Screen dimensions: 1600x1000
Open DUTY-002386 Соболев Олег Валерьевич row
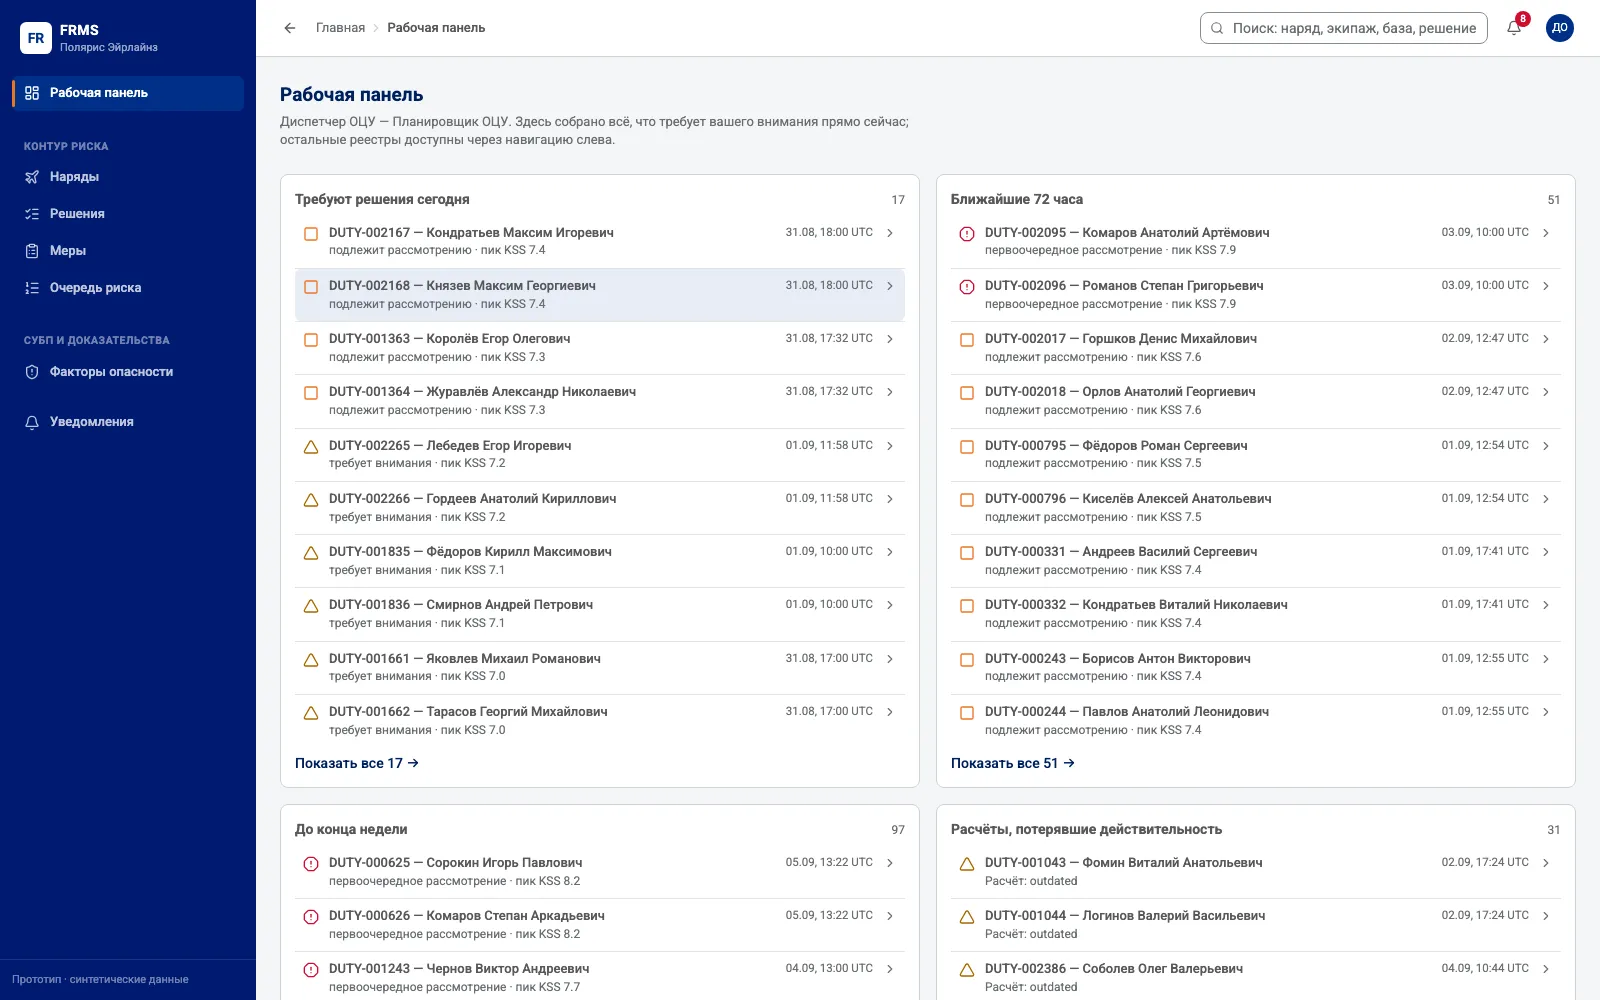[x=1256, y=977]
